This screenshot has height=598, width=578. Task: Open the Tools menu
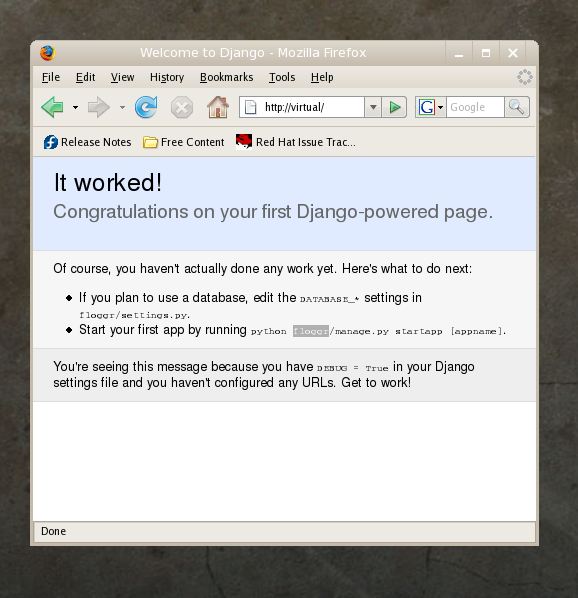[x=282, y=77]
